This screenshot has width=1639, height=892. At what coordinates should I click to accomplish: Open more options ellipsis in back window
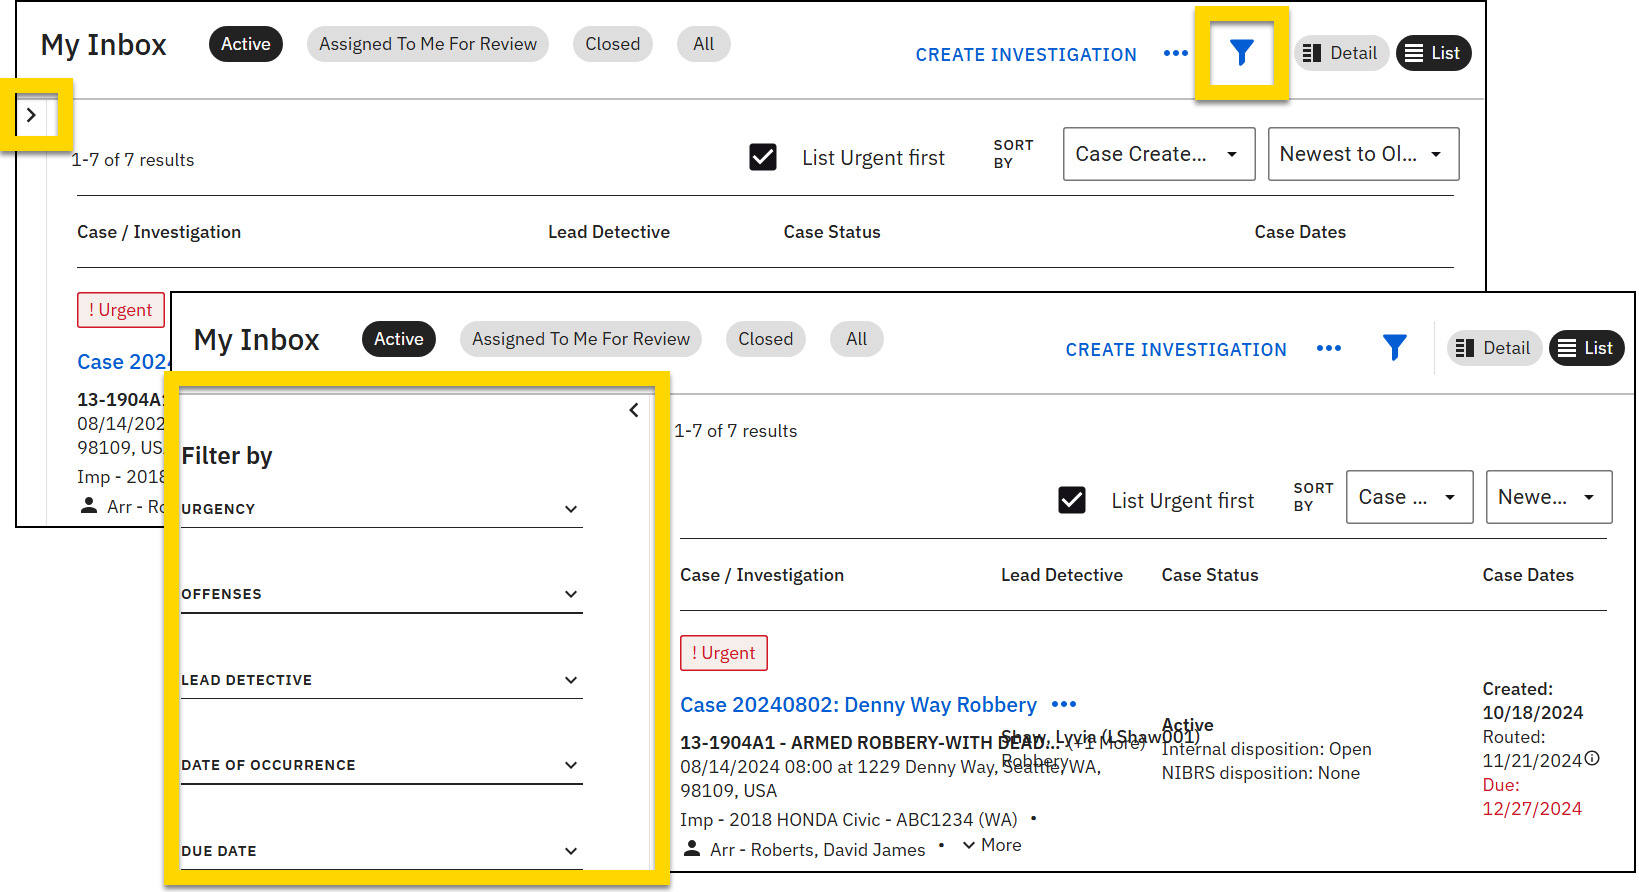pos(1176,53)
